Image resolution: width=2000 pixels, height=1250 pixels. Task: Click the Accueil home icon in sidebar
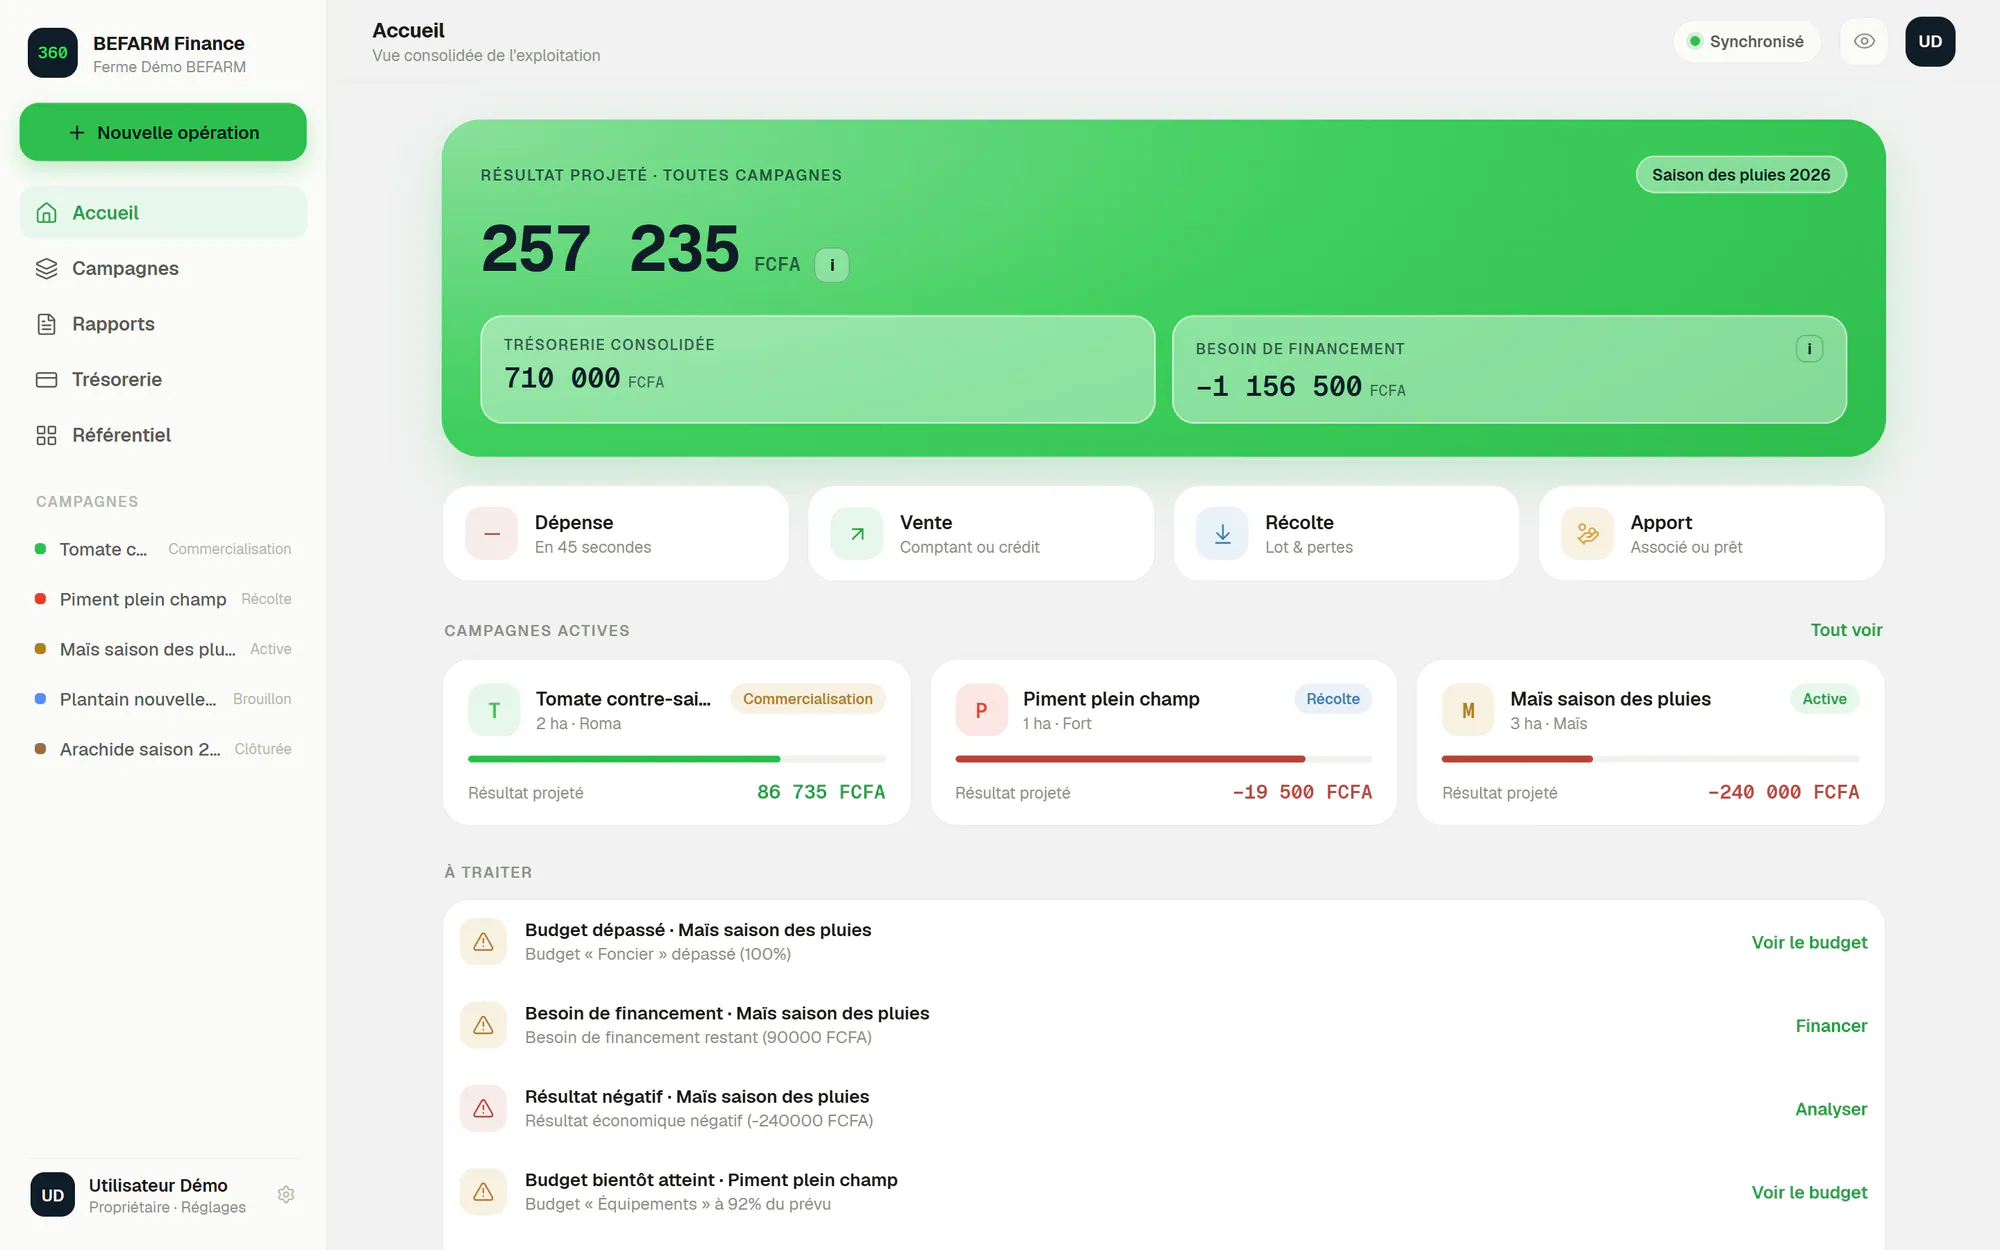pyautogui.click(x=46, y=213)
